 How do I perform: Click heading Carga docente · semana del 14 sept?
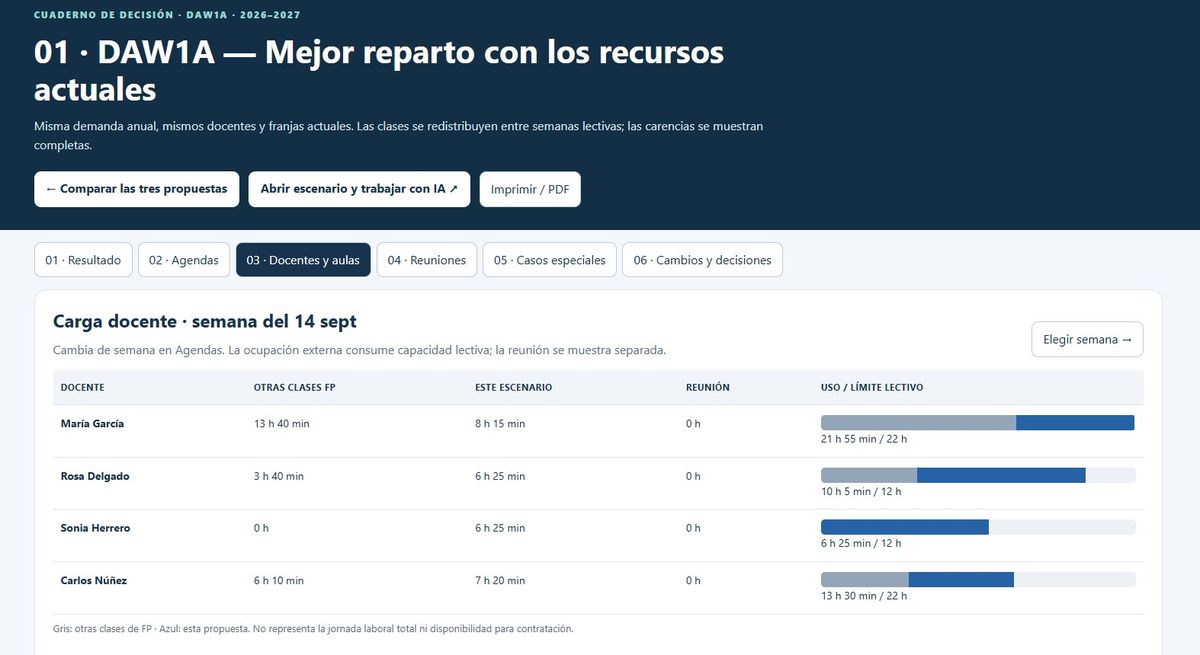204,322
